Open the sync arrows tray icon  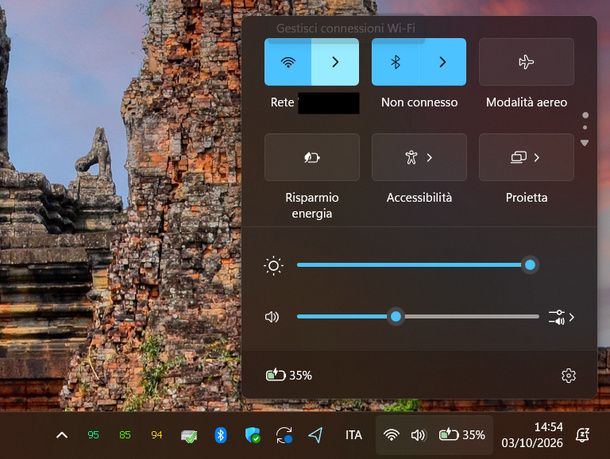click(x=284, y=435)
